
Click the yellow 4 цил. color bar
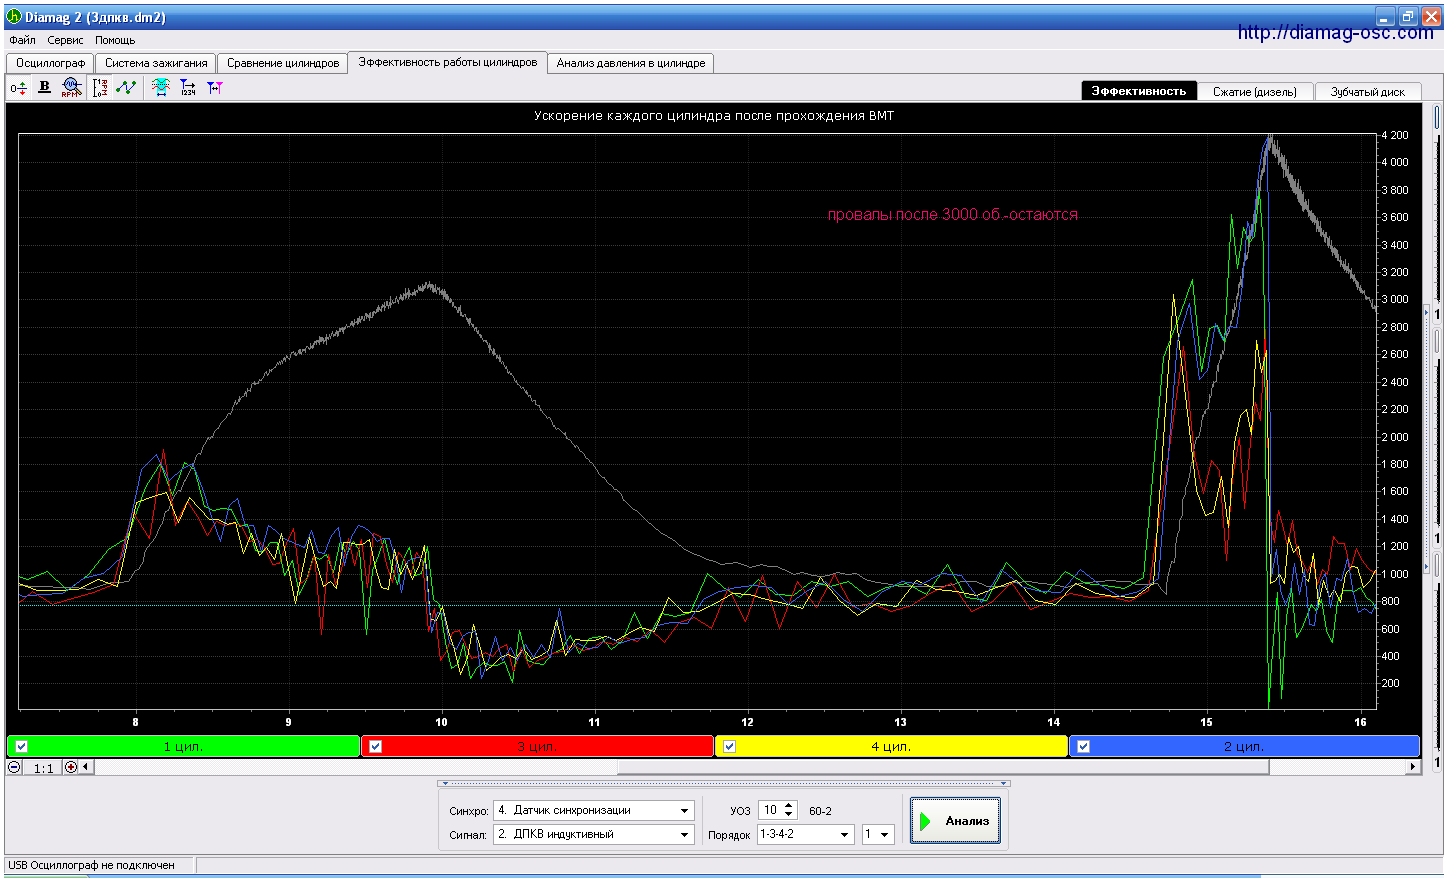click(x=891, y=746)
